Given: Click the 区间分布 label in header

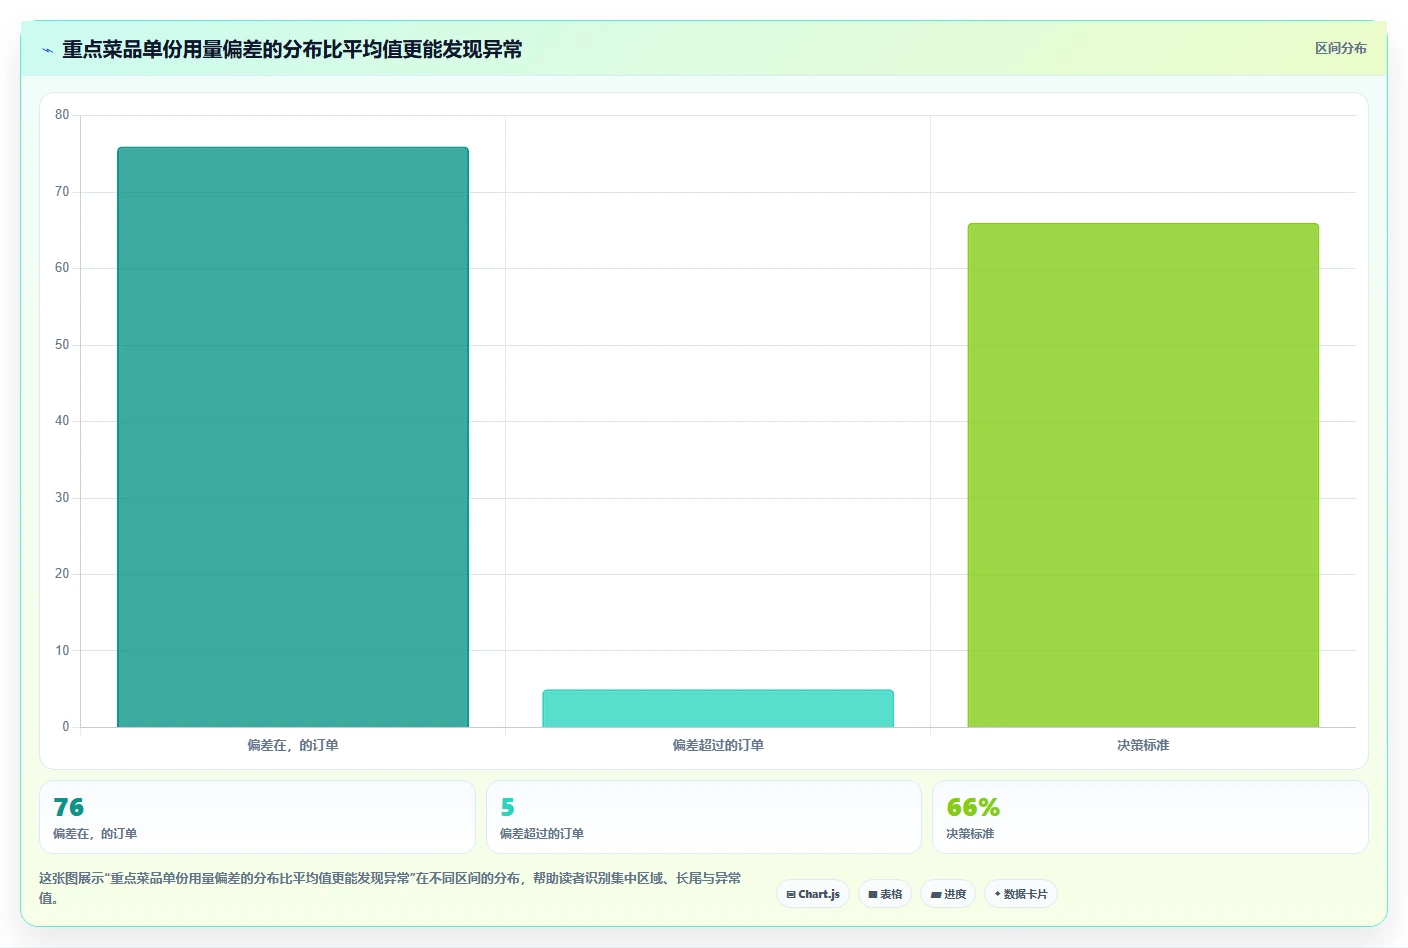Looking at the screenshot, I should pos(1340,48).
